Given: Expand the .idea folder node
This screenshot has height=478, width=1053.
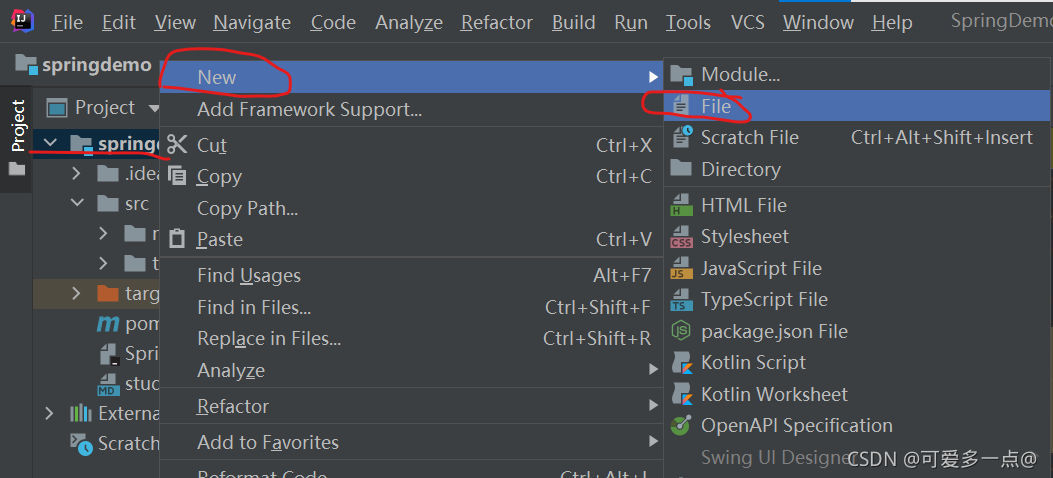Looking at the screenshot, I should [x=77, y=173].
